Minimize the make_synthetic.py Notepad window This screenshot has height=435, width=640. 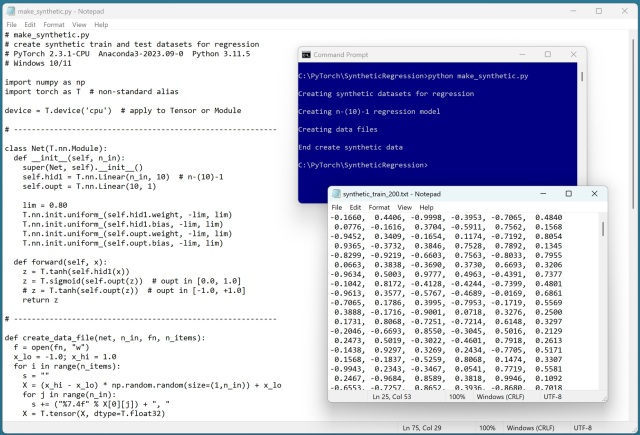[x=573, y=11]
